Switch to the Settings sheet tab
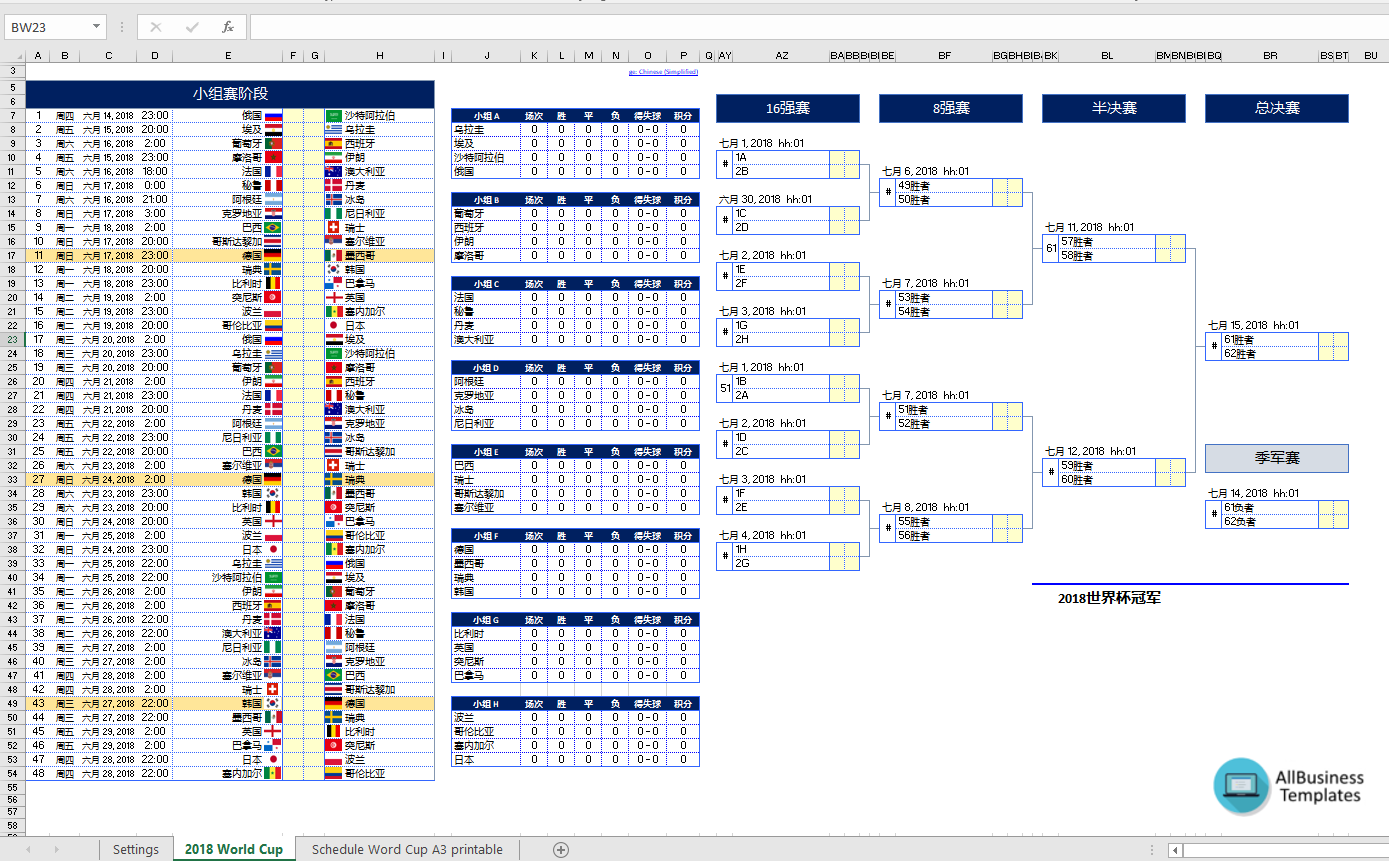The height and width of the screenshot is (861, 1389). pos(135,849)
